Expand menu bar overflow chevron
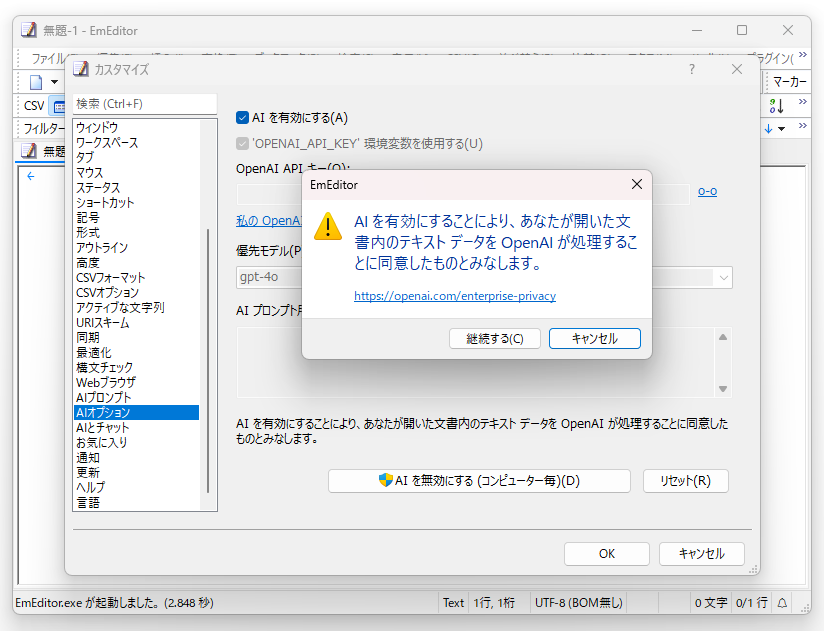The width and height of the screenshot is (824, 631). pos(802,55)
